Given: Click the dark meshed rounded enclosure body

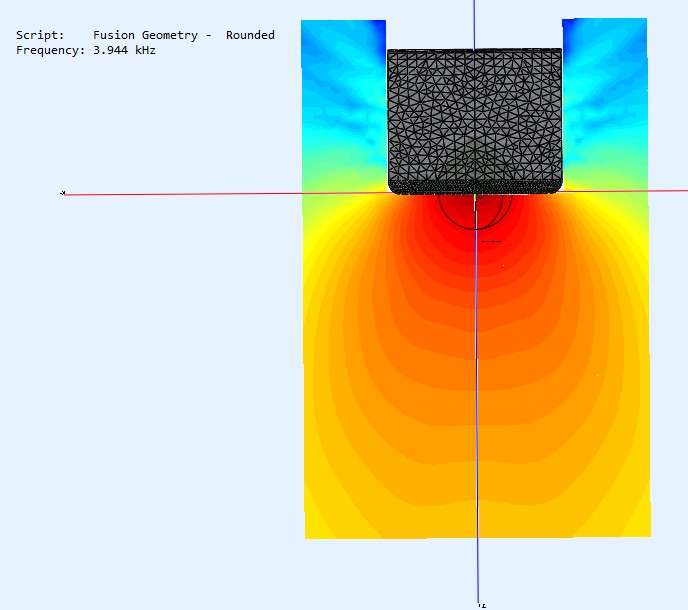Looking at the screenshot, I should (x=475, y=122).
